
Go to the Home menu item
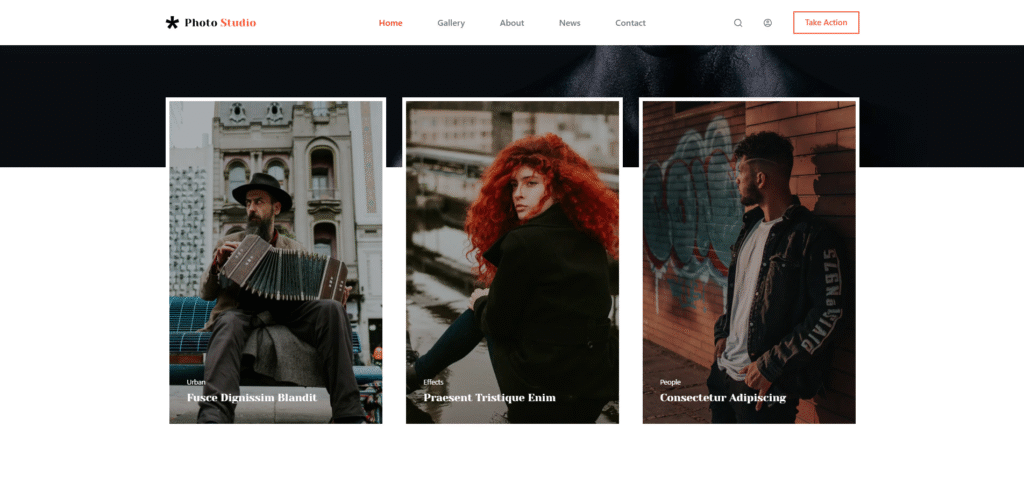click(390, 23)
